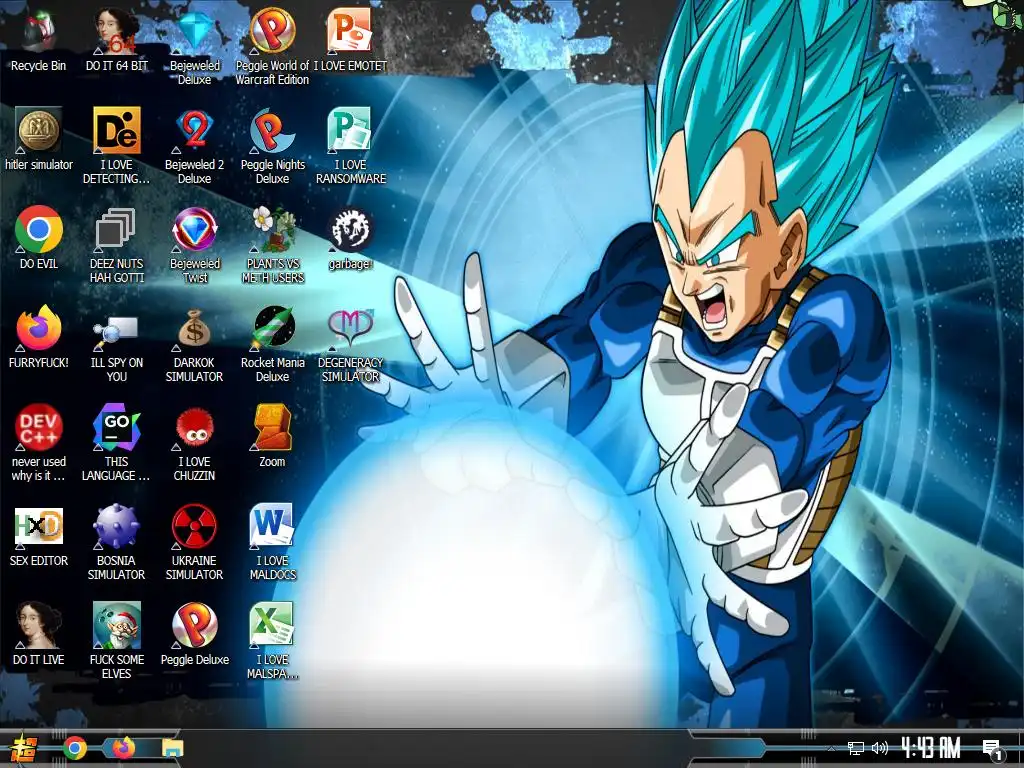Image resolution: width=1024 pixels, height=768 pixels.
Task: Show hidden tray icons chevron
Action: point(830,748)
